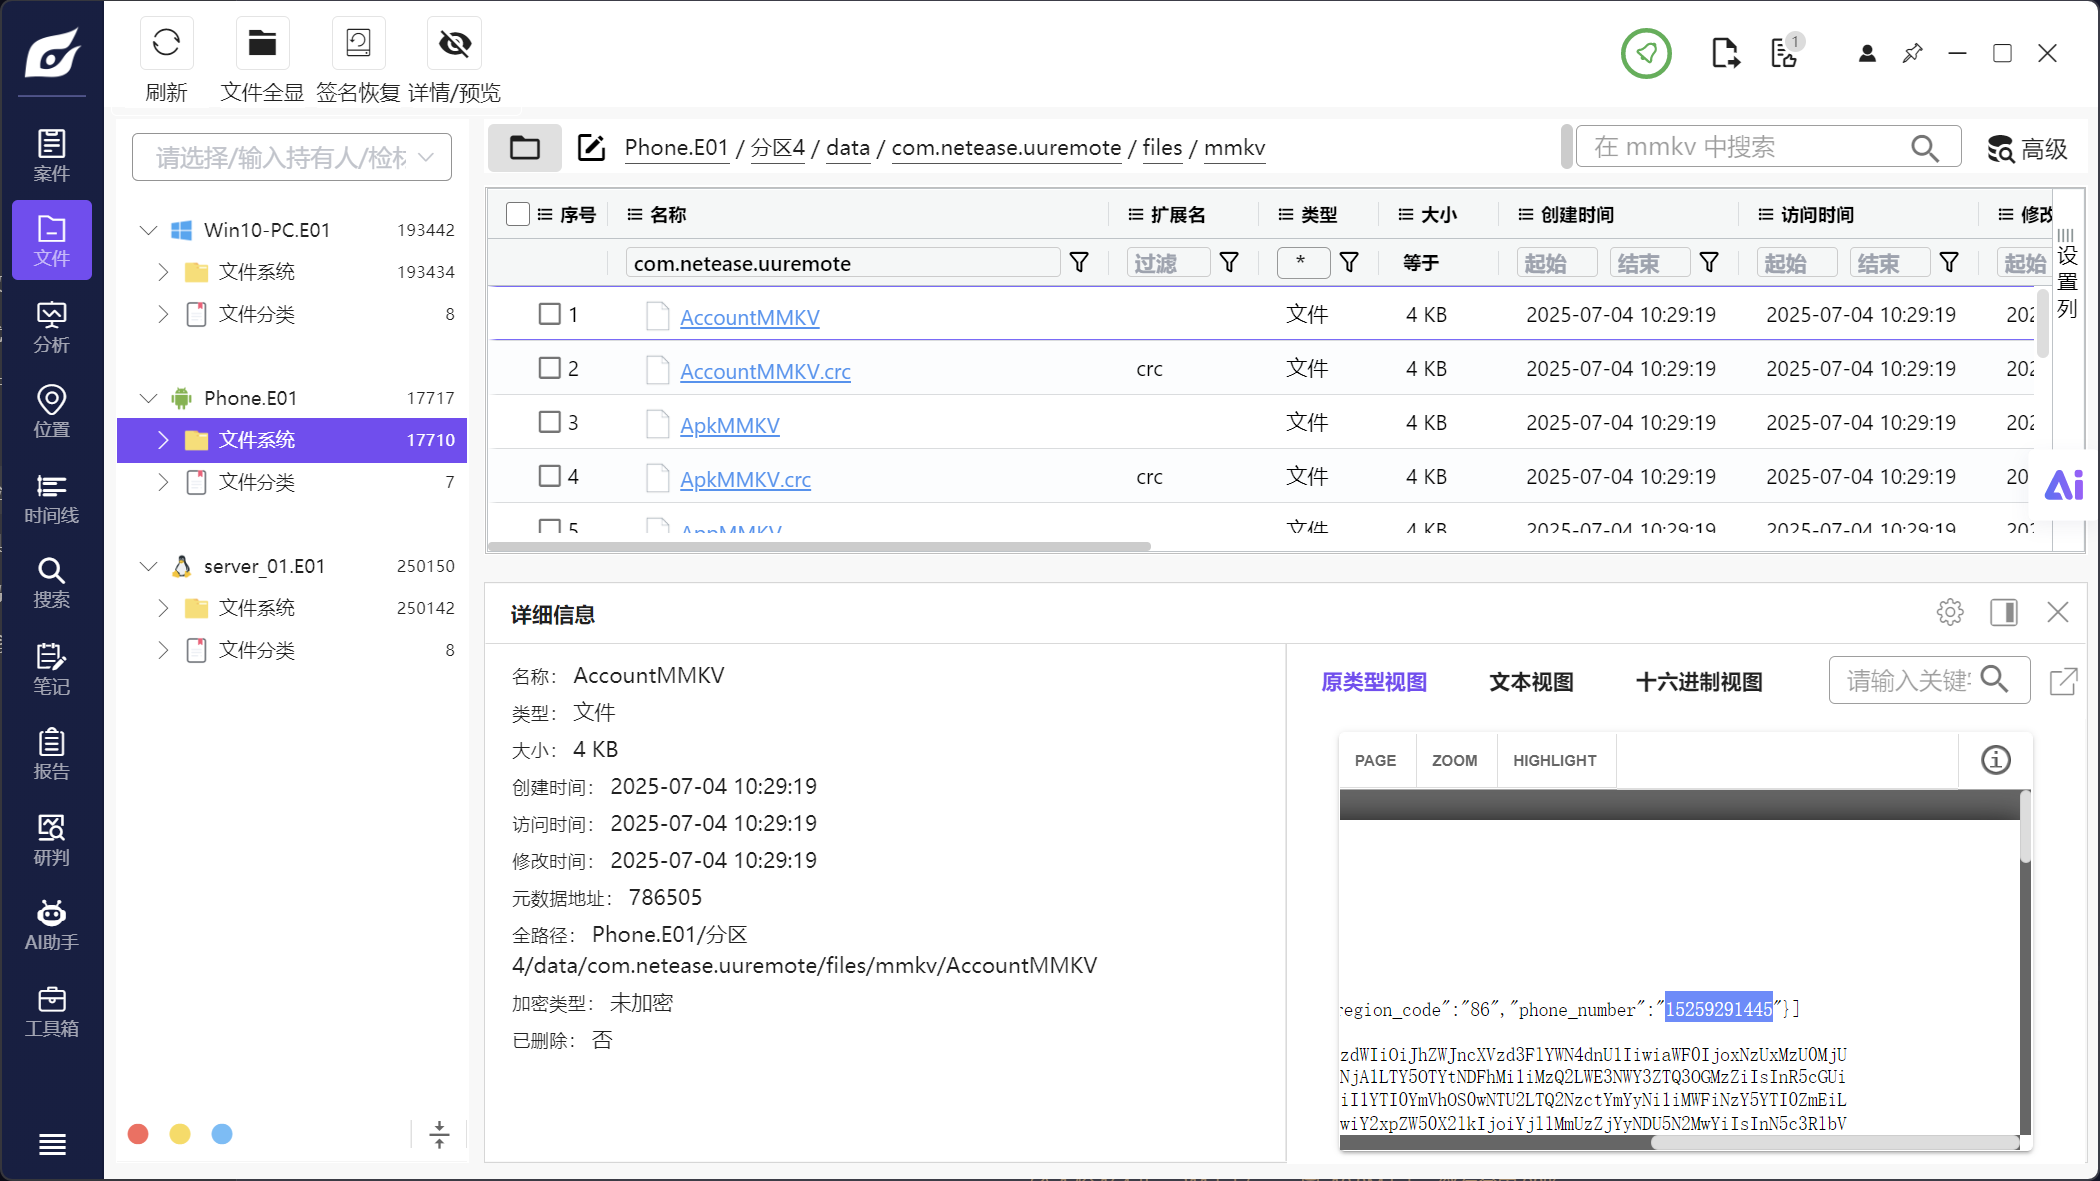The width and height of the screenshot is (2100, 1181).
Task: Click the edit path pencil icon
Action: (x=591, y=148)
